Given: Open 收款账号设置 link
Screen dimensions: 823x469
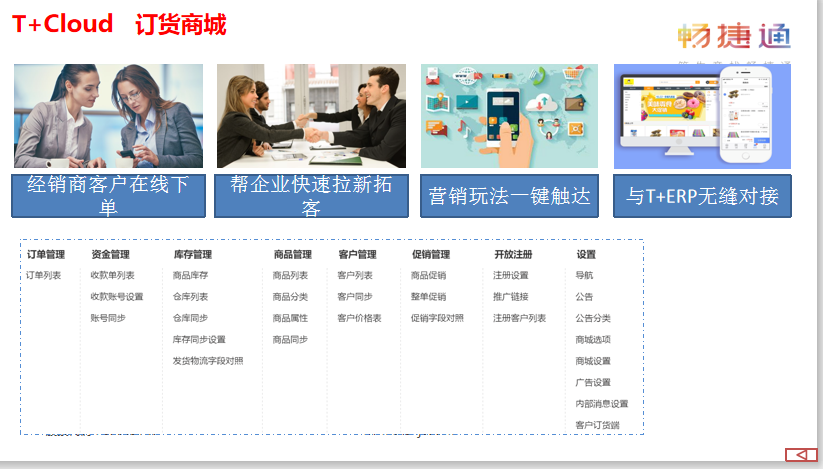Looking at the screenshot, I should click(117, 296).
